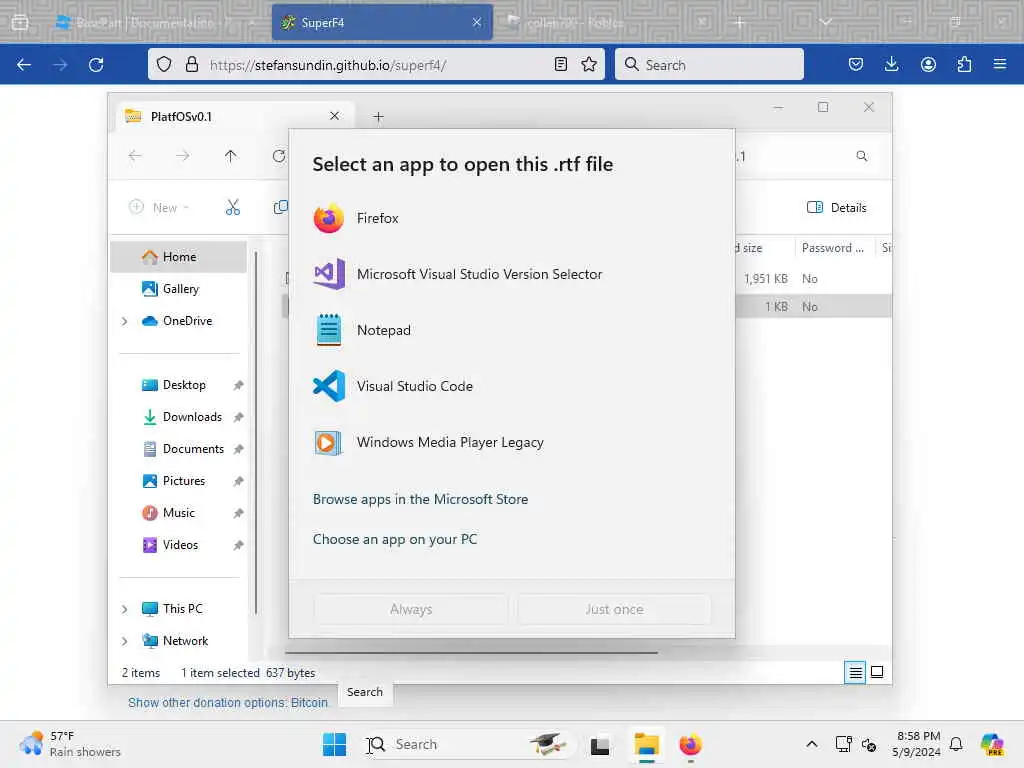Toggle the Details pane button
Image resolution: width=1024 pixels, height=768 pixels.
click(x=837, y=208)
